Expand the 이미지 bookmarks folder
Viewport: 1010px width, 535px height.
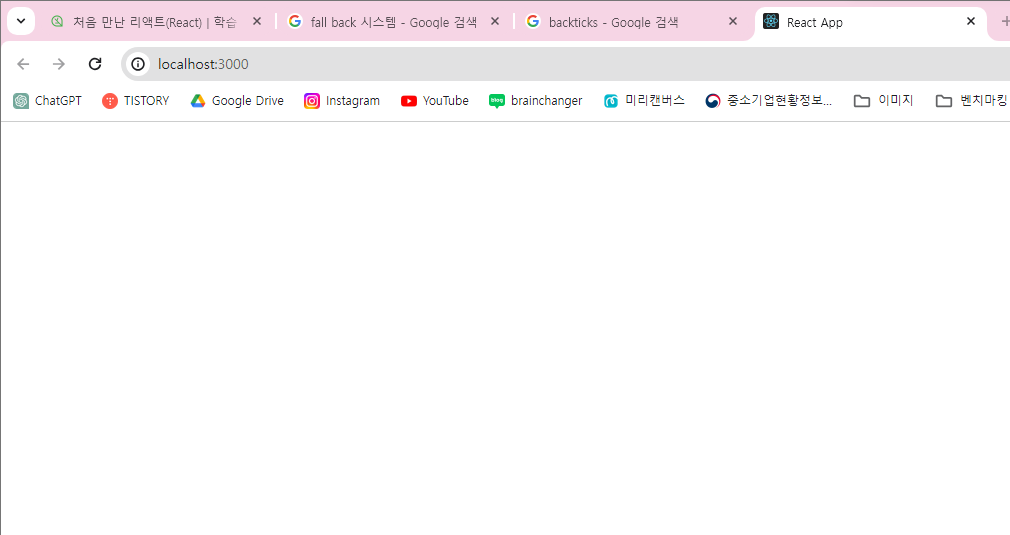coord(883,100)
